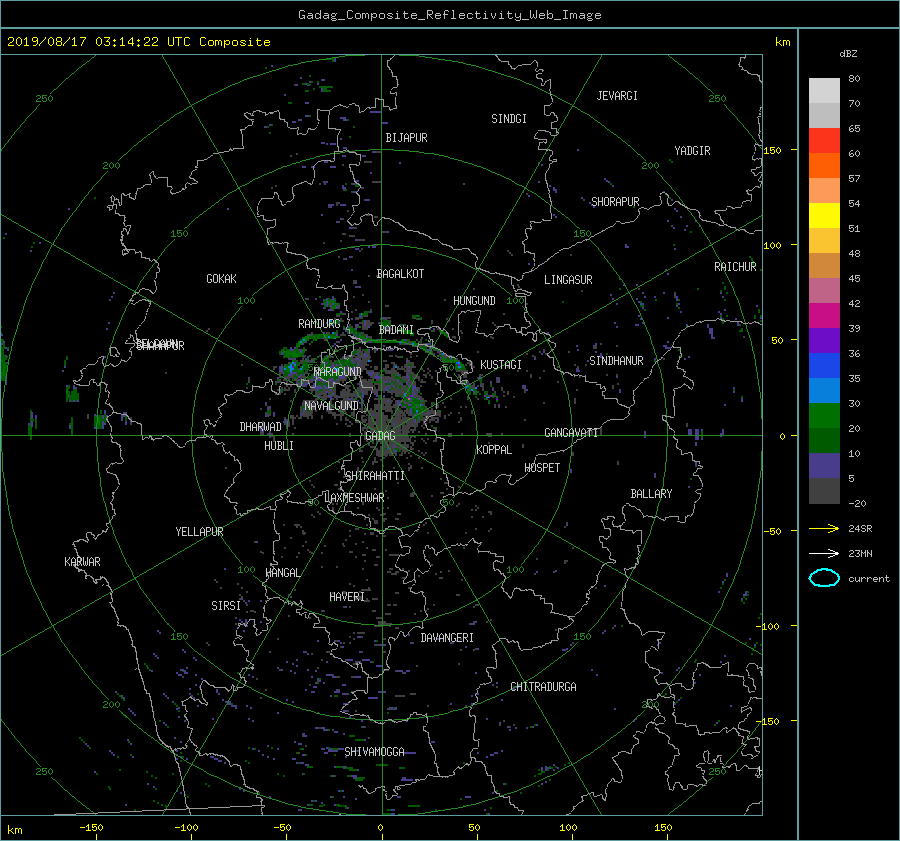Click the HAVERI city label
900x841 pixels.
tap(347, 597)
